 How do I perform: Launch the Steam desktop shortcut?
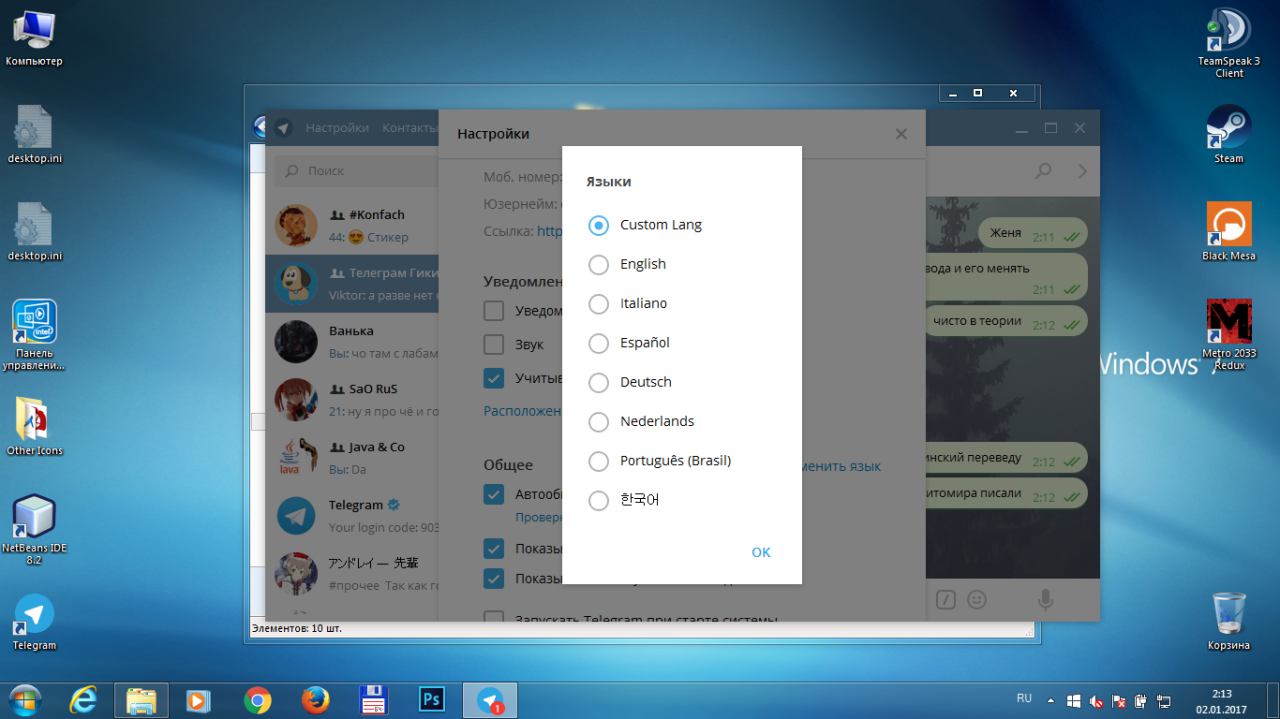[1229, 134]
